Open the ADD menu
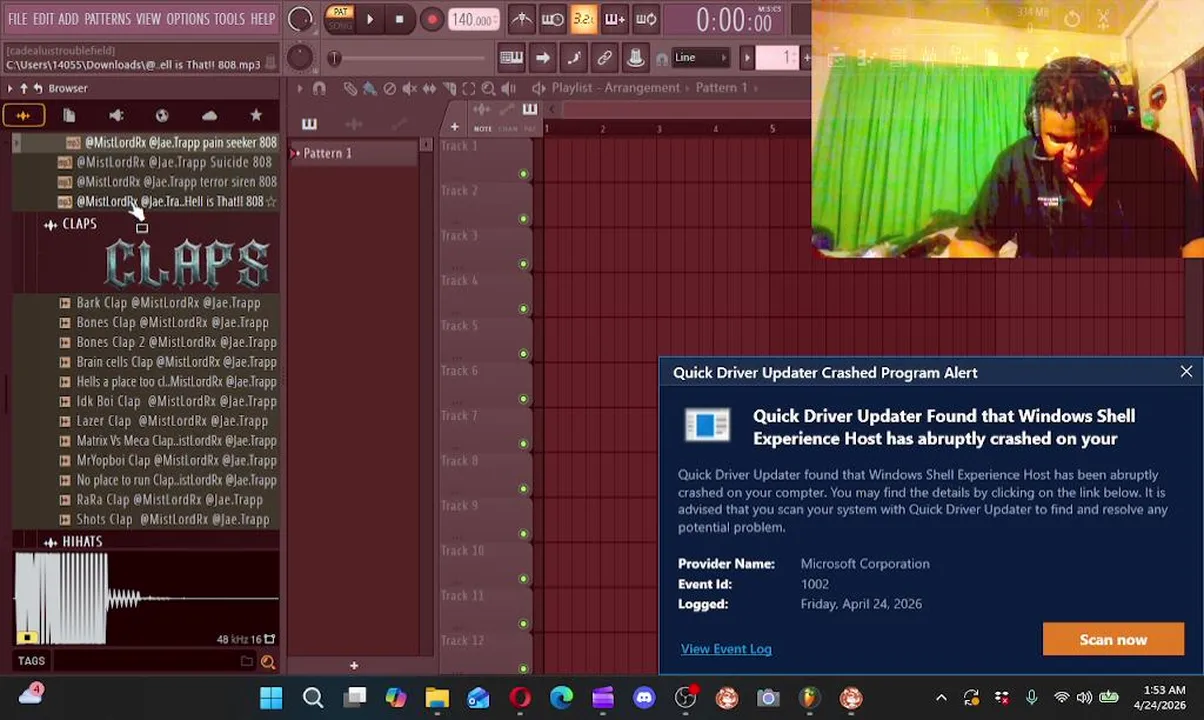This screenshot has height=720, width=1204. tap(68, 19)
